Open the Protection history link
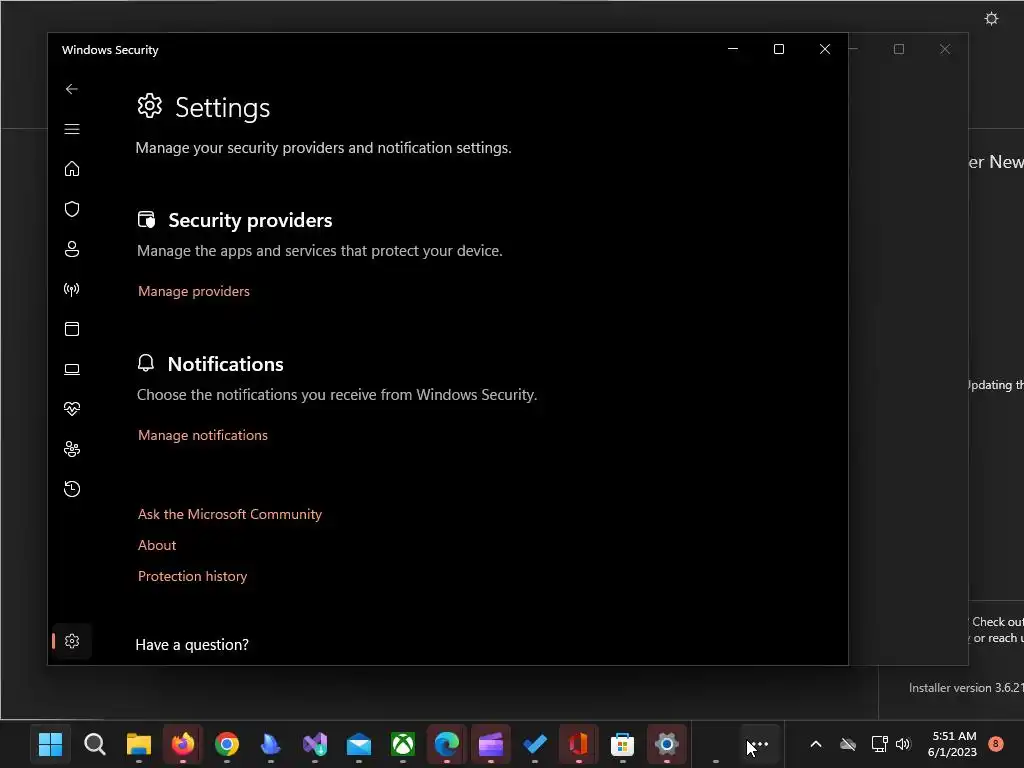The image size is (1024, 768). pyautogui.click(x=193, y=577)
